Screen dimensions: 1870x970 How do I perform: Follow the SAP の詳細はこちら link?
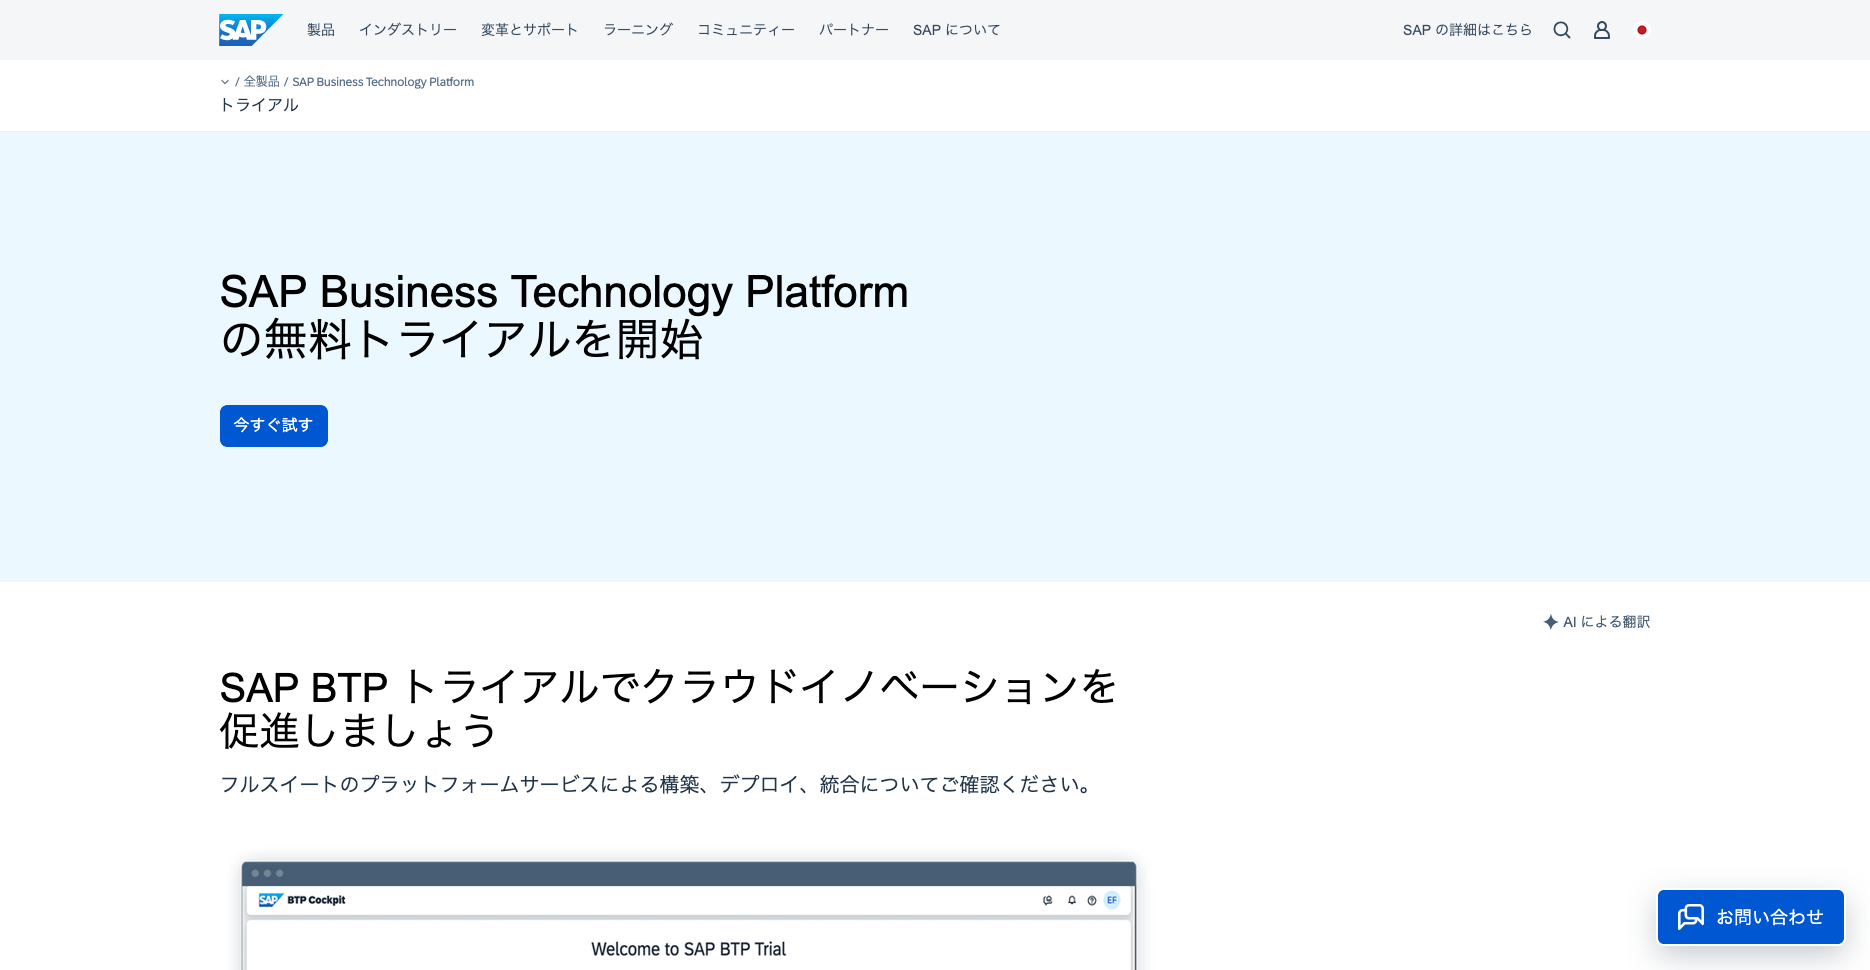click(x=1467, y=30)
